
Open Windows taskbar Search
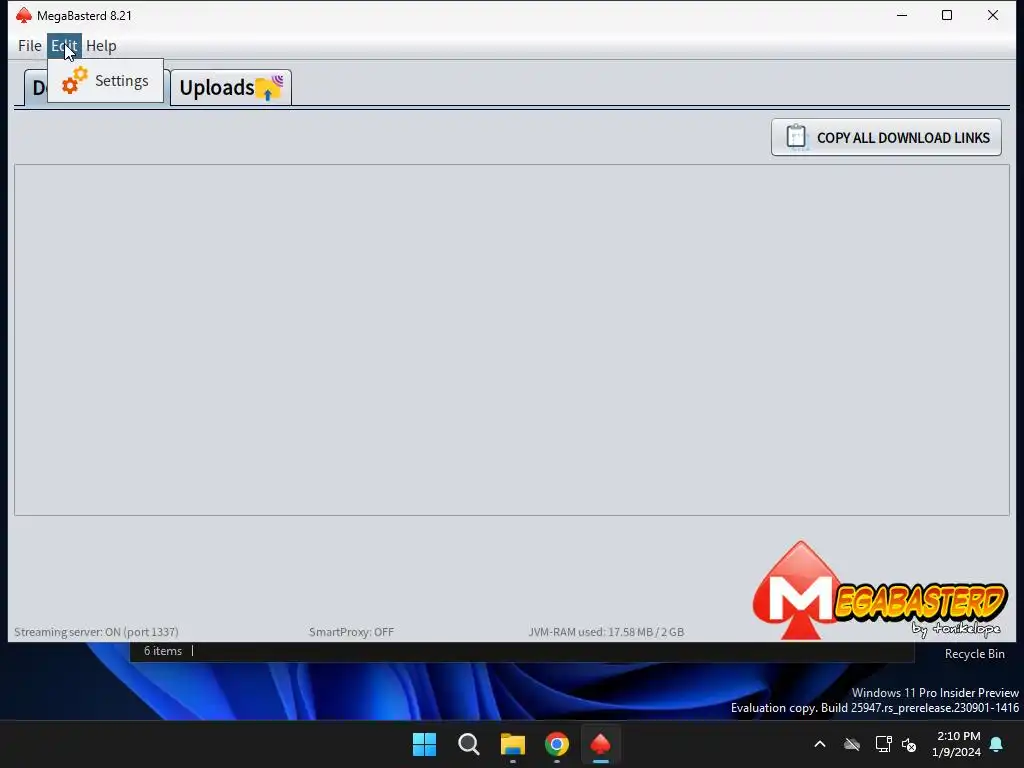pos(468,744)
